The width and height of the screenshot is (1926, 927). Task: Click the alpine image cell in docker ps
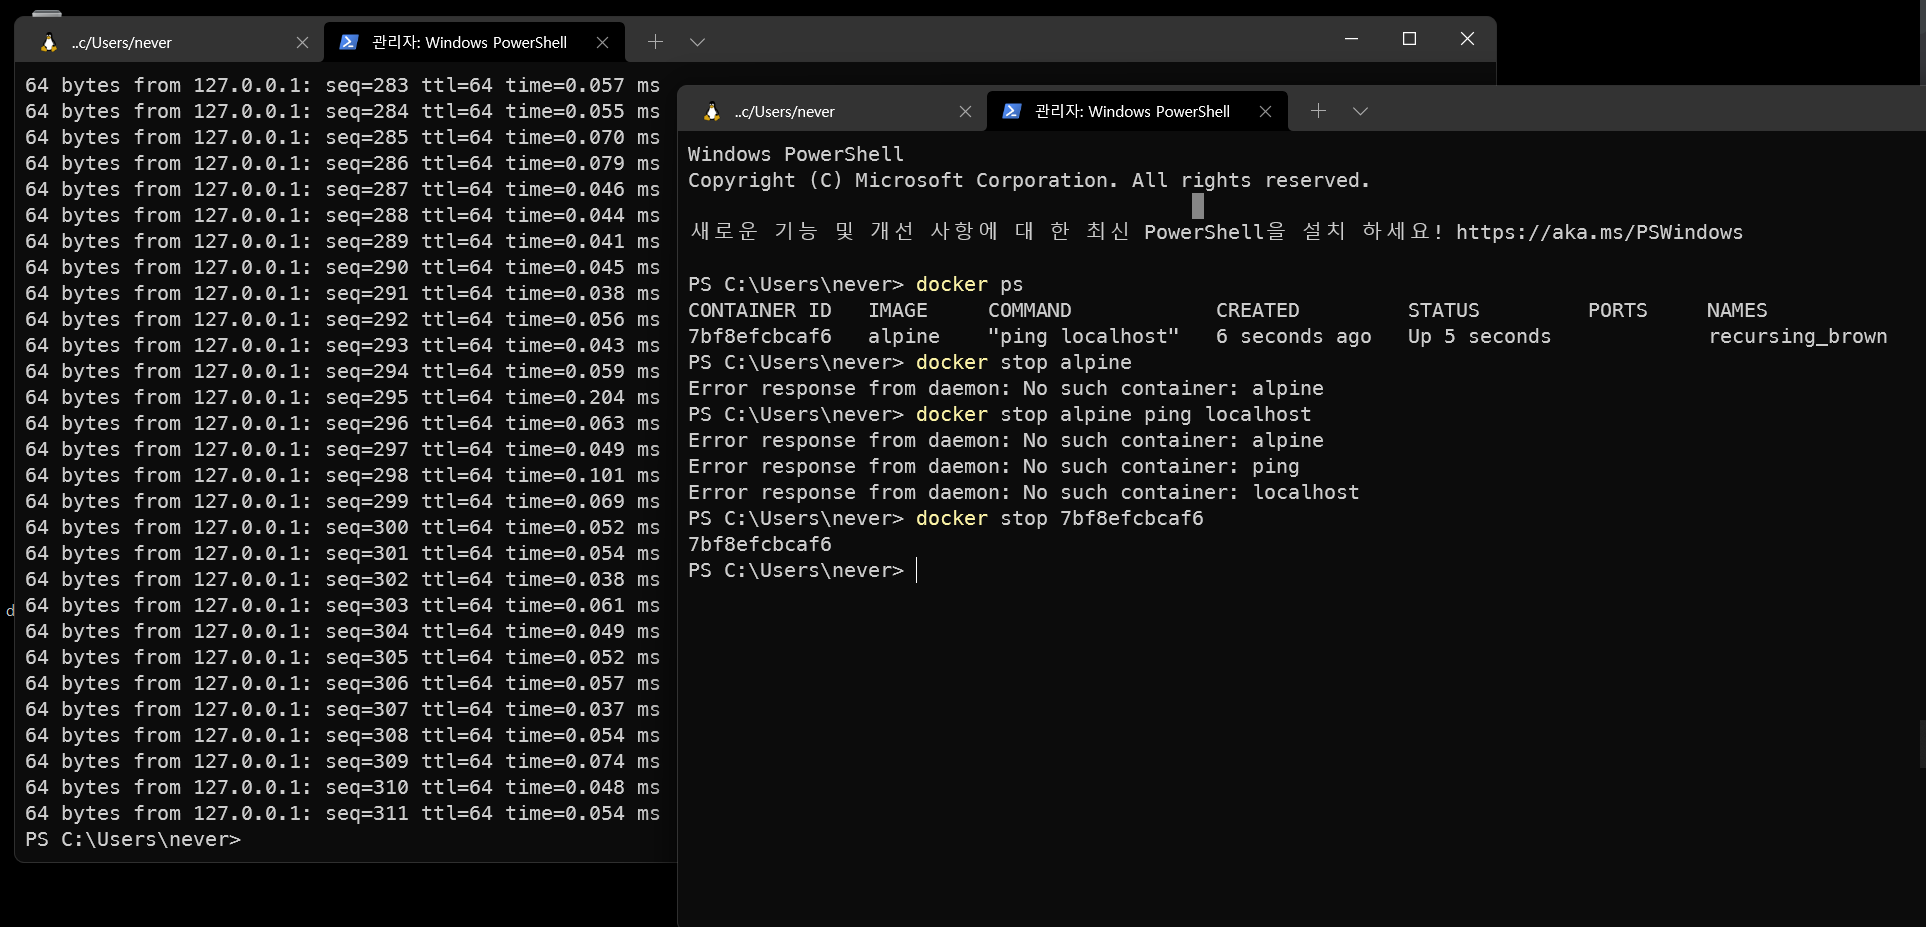(x=904, y=336)
